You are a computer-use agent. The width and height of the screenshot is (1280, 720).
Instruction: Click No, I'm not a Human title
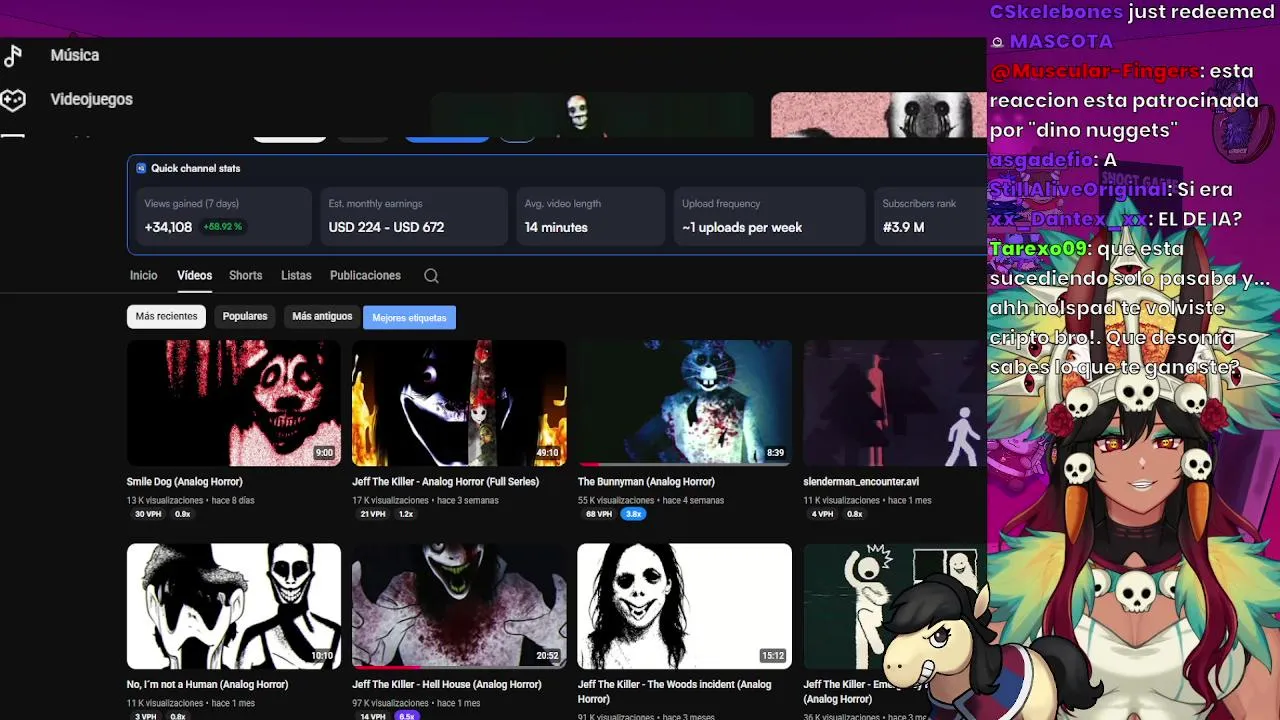[x=207, y=685]
